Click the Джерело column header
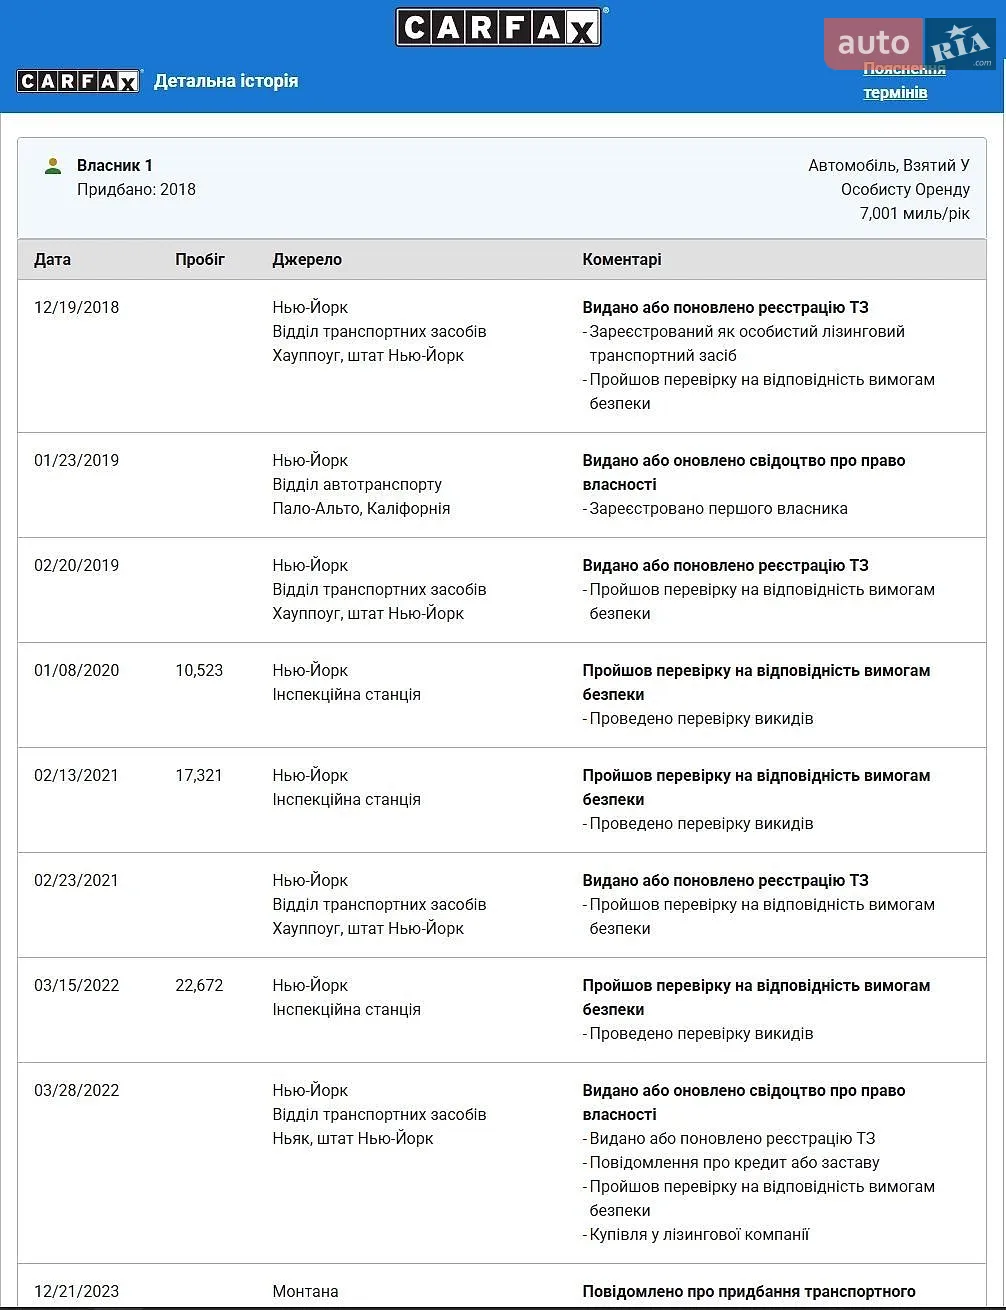This screenshot has width=1006, height=1310. [x=307, y=260]
